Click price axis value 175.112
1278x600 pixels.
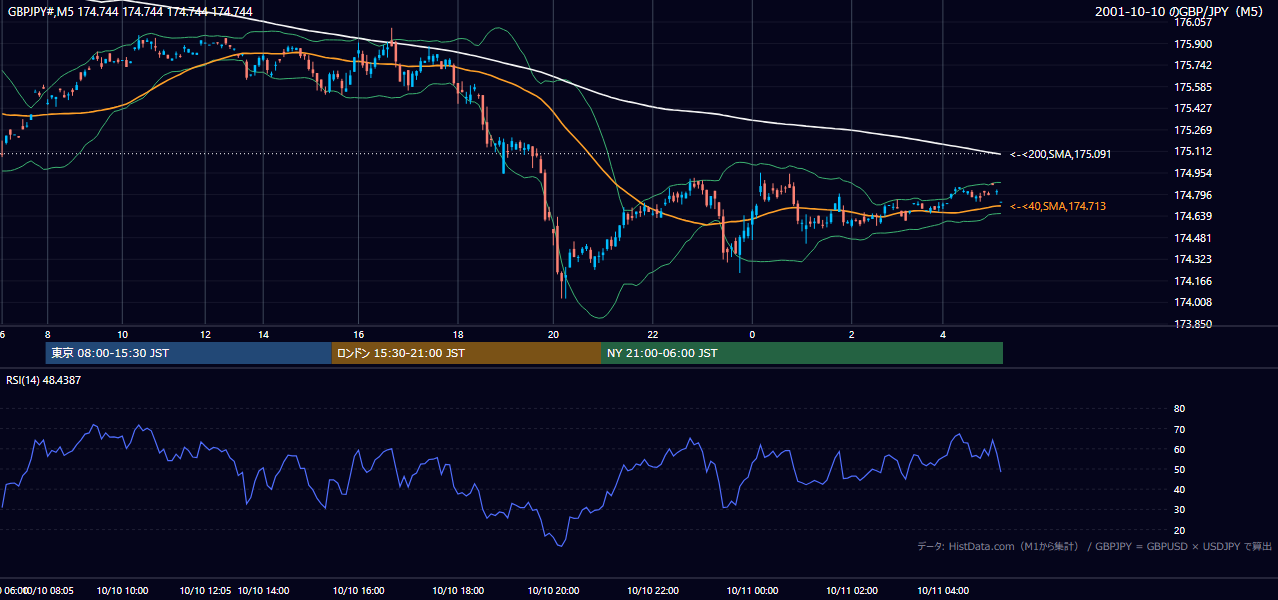point(1193,152)
